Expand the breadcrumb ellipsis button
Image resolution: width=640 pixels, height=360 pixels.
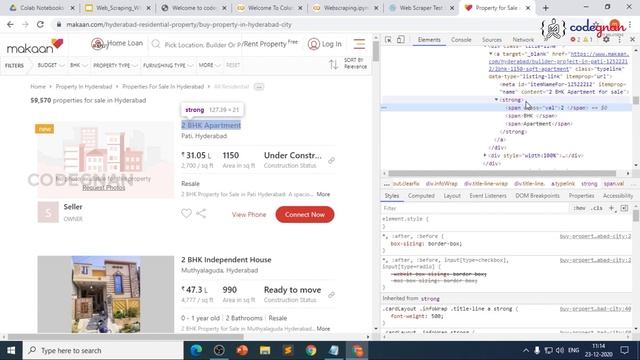coord(259,87)
